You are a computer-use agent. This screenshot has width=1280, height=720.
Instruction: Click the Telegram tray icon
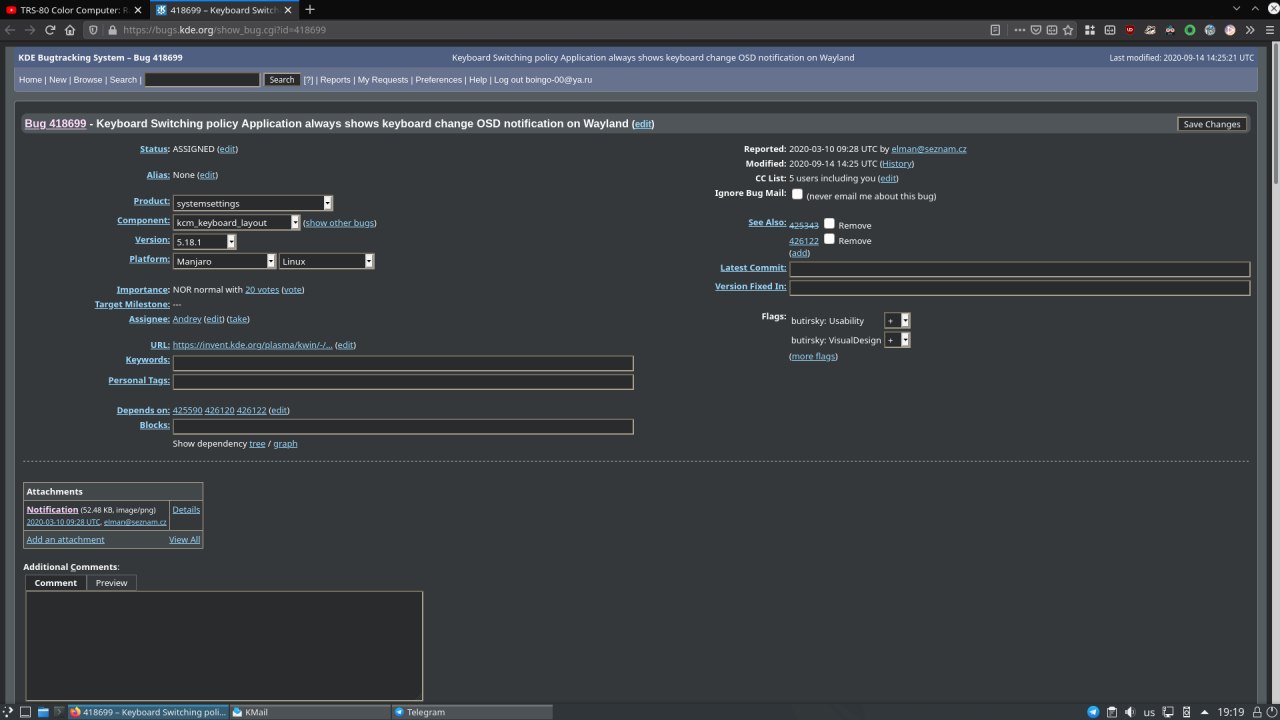click(1093, 712)
